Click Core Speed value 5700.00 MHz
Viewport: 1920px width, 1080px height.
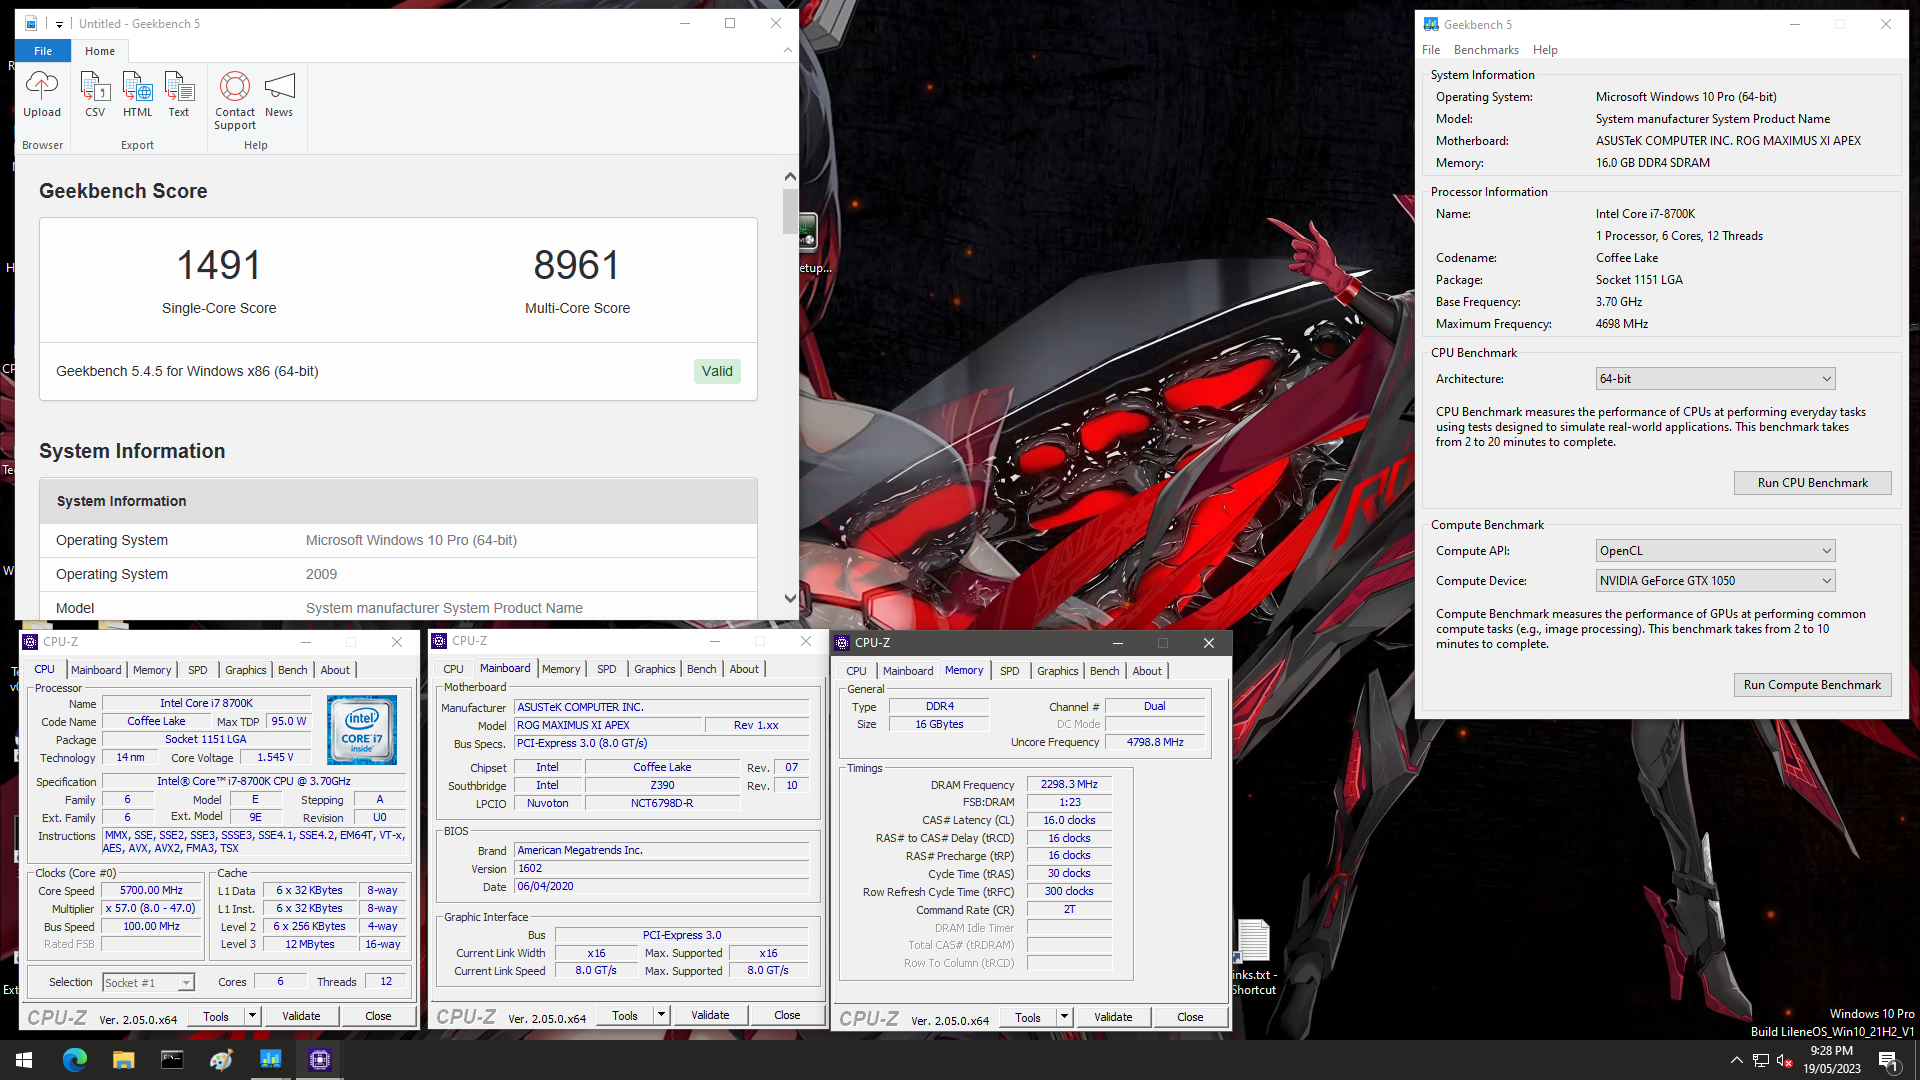pyautogui.click(x=151, y=891)
